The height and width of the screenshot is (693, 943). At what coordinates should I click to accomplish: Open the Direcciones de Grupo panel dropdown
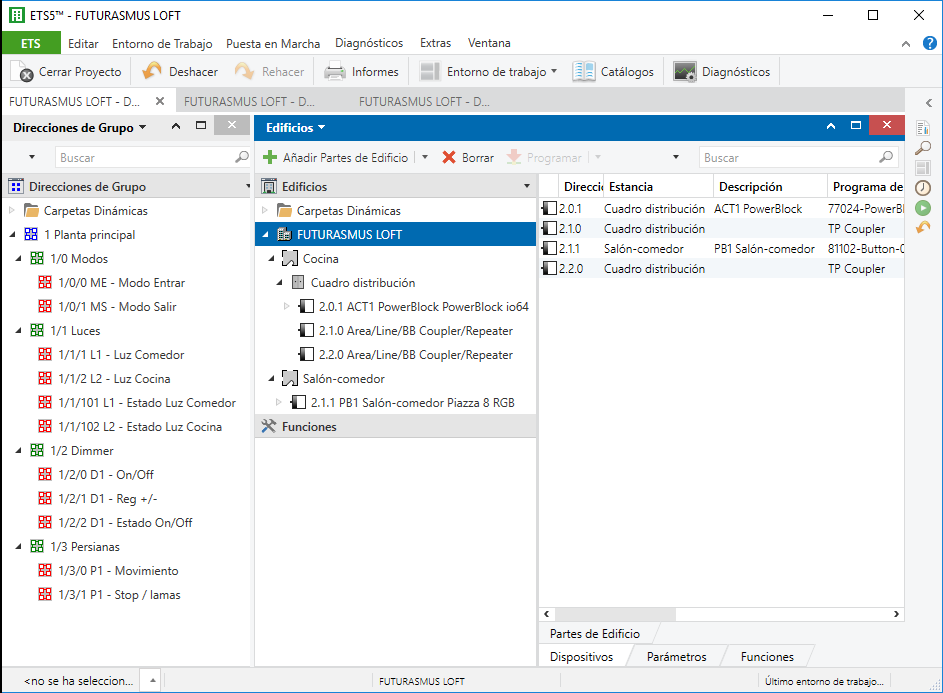tap(142, 128)
